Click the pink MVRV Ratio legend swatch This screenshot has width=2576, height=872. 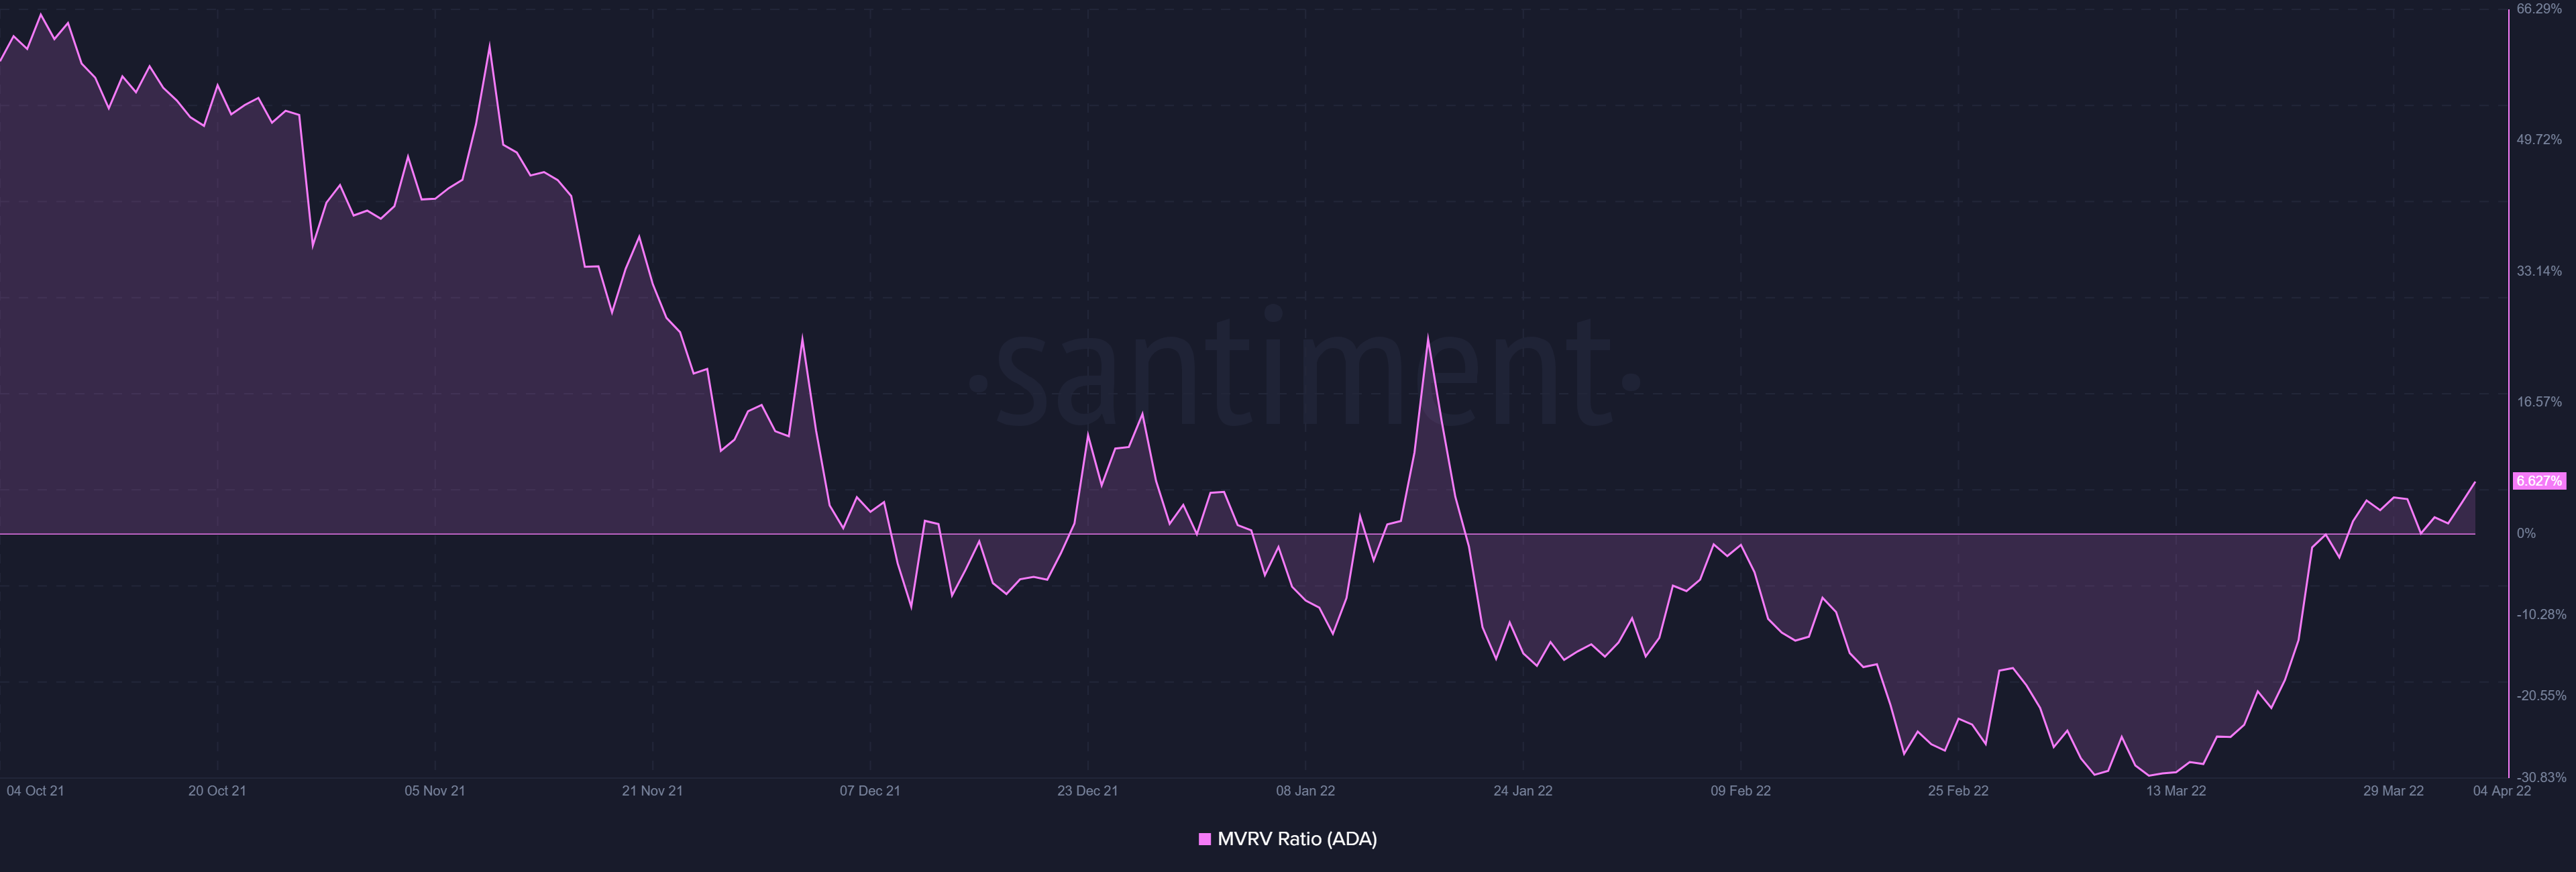1205,839
